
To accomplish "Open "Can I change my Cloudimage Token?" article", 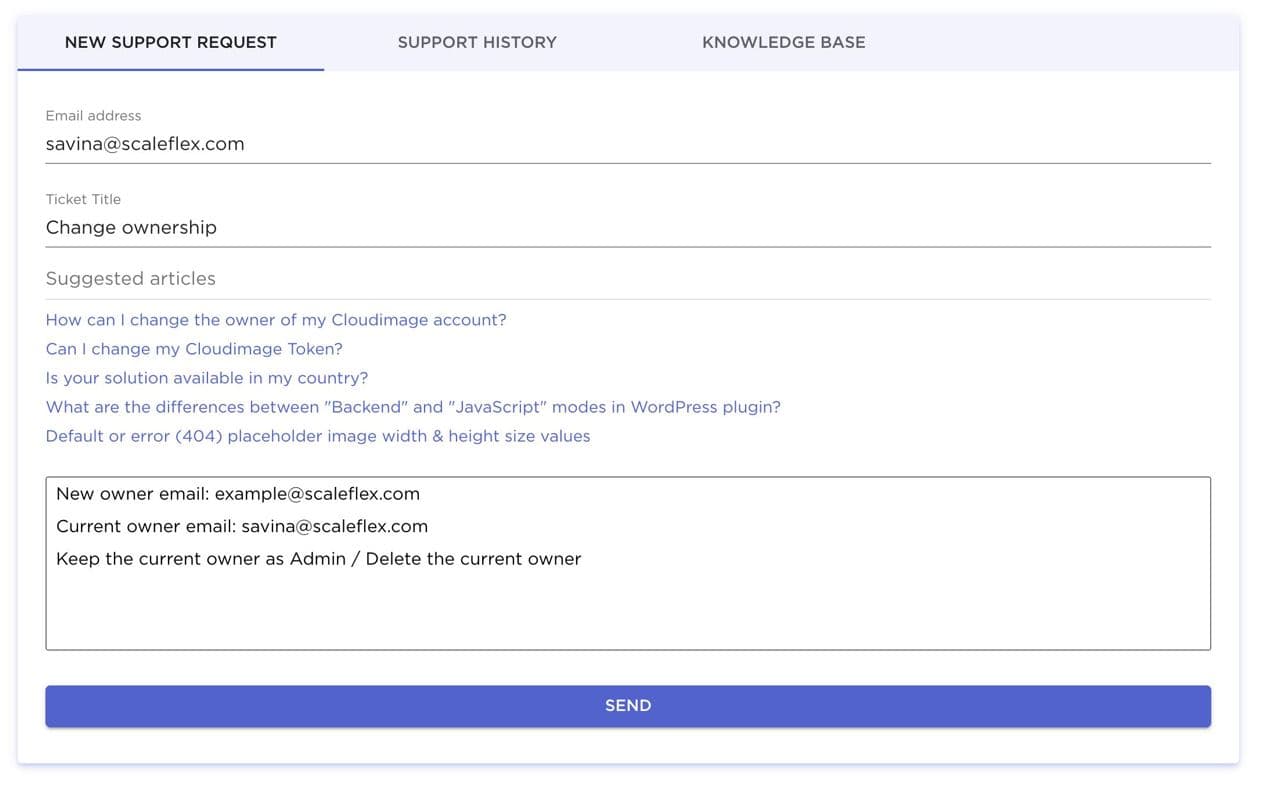I will (x=194, y=349).
